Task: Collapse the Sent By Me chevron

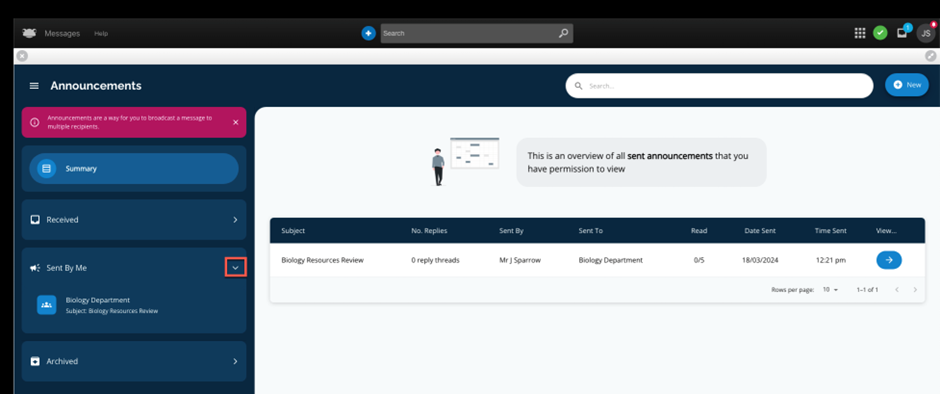Action: (235, 267)
